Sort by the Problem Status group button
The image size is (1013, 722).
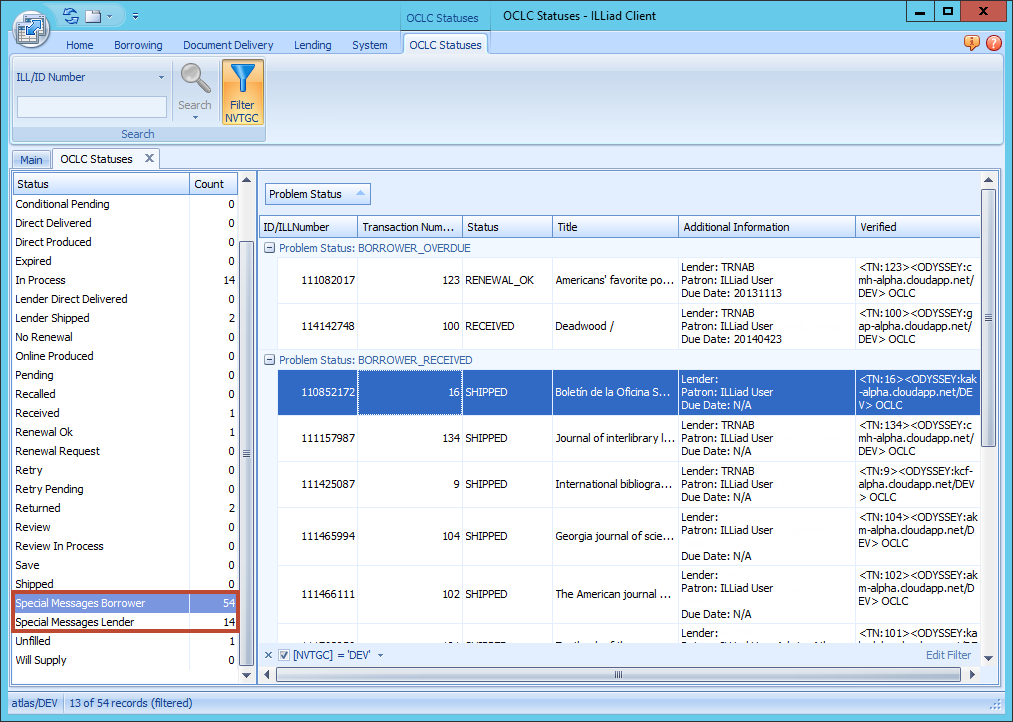pyautogui.click(x=317, y=194)
